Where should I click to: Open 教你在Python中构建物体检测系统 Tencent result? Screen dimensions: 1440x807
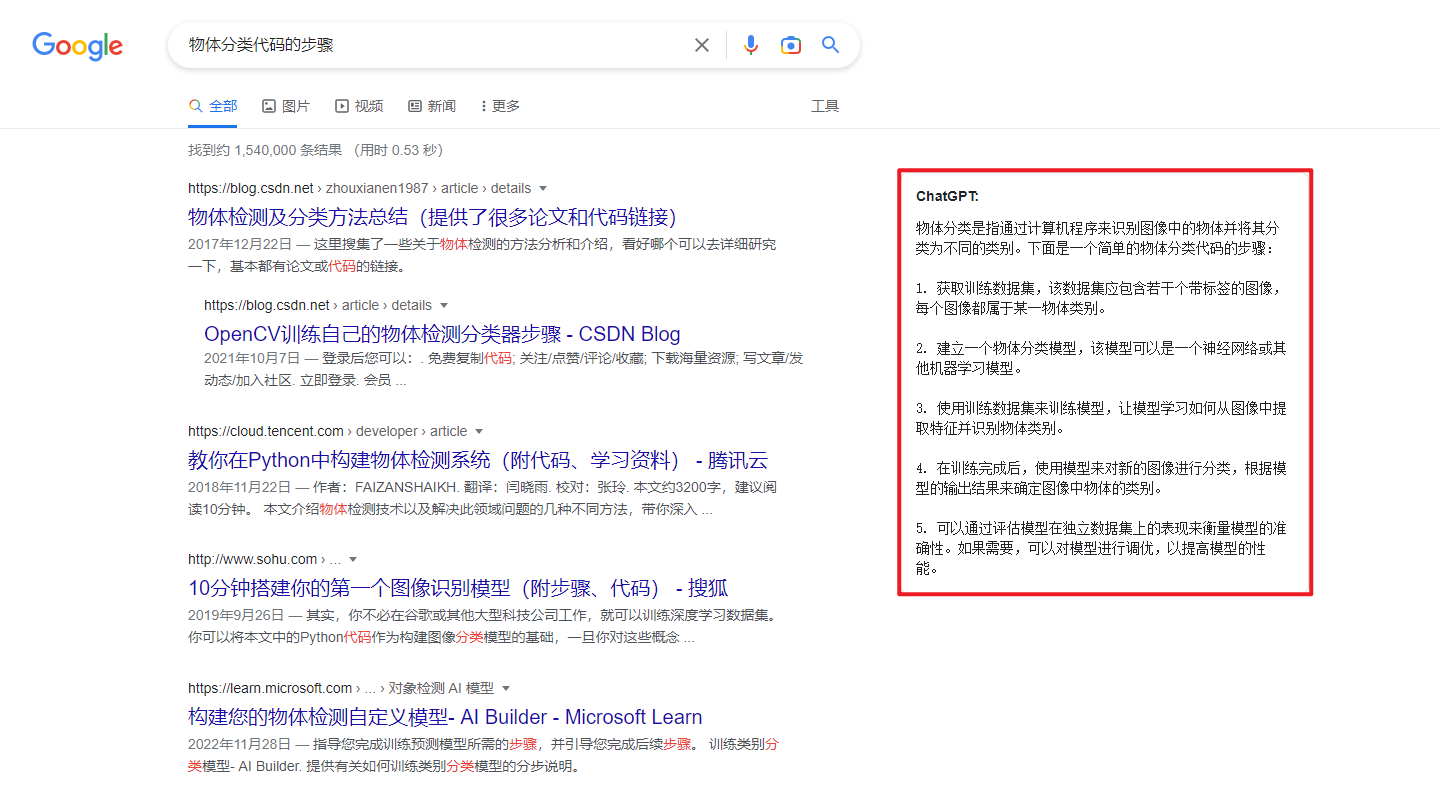(x=478, y=460)
